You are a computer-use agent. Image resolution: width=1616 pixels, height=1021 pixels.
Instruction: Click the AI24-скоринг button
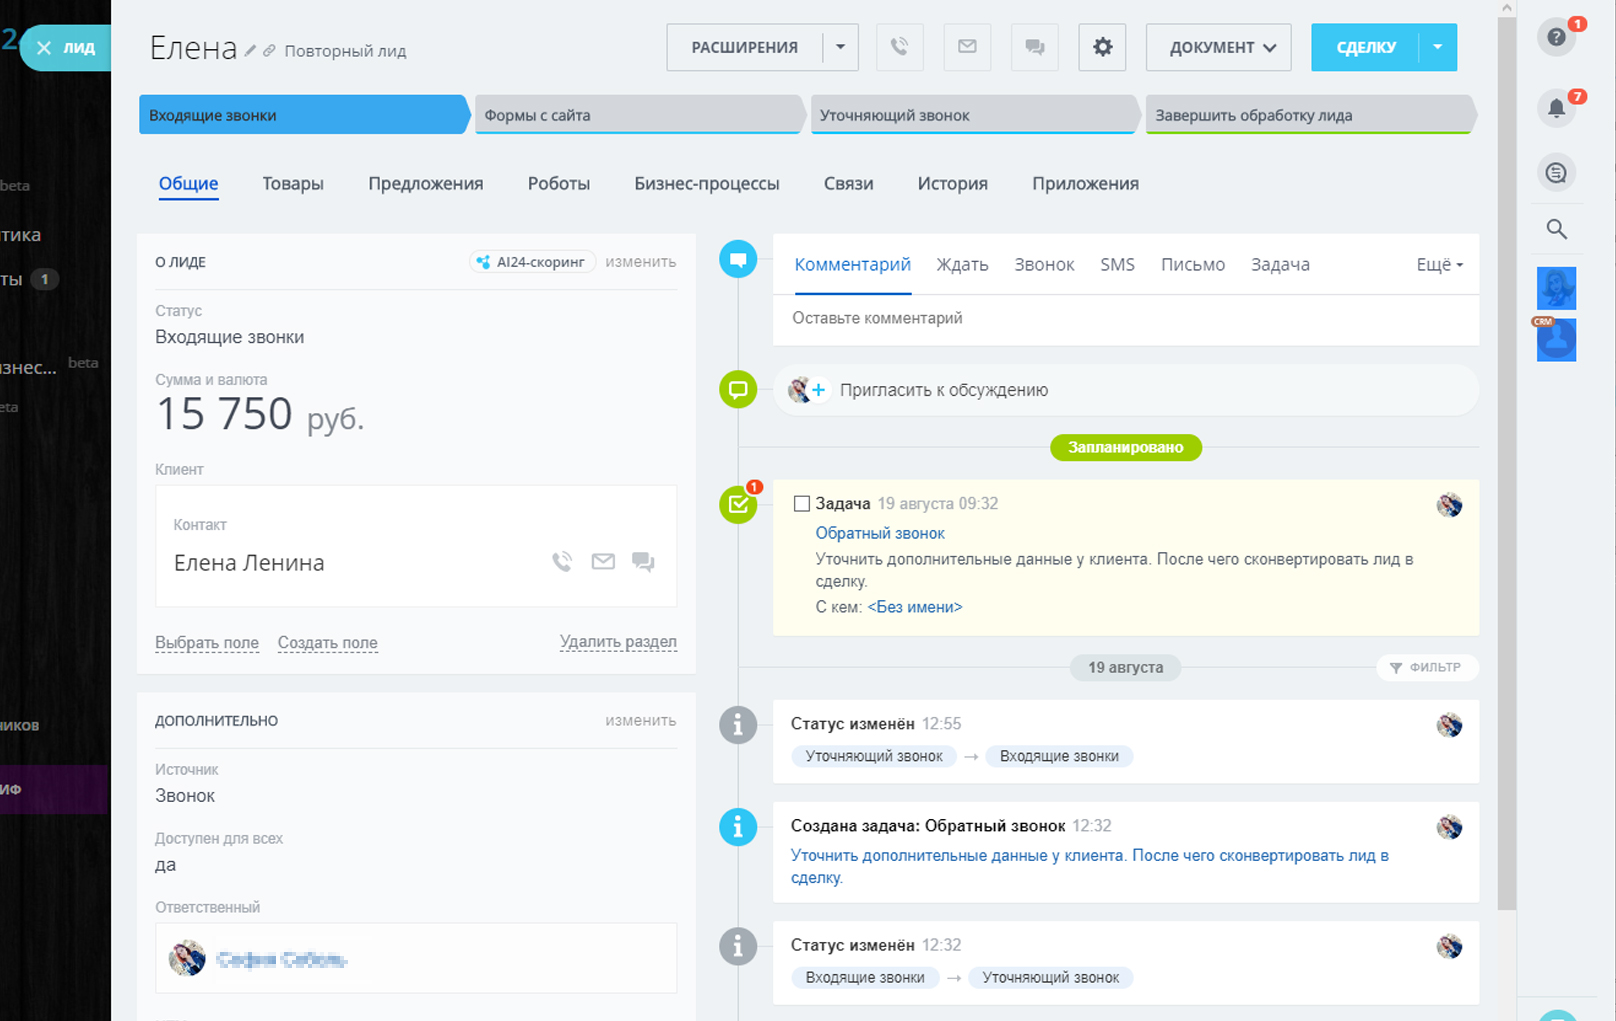click(x=532, y=262)
